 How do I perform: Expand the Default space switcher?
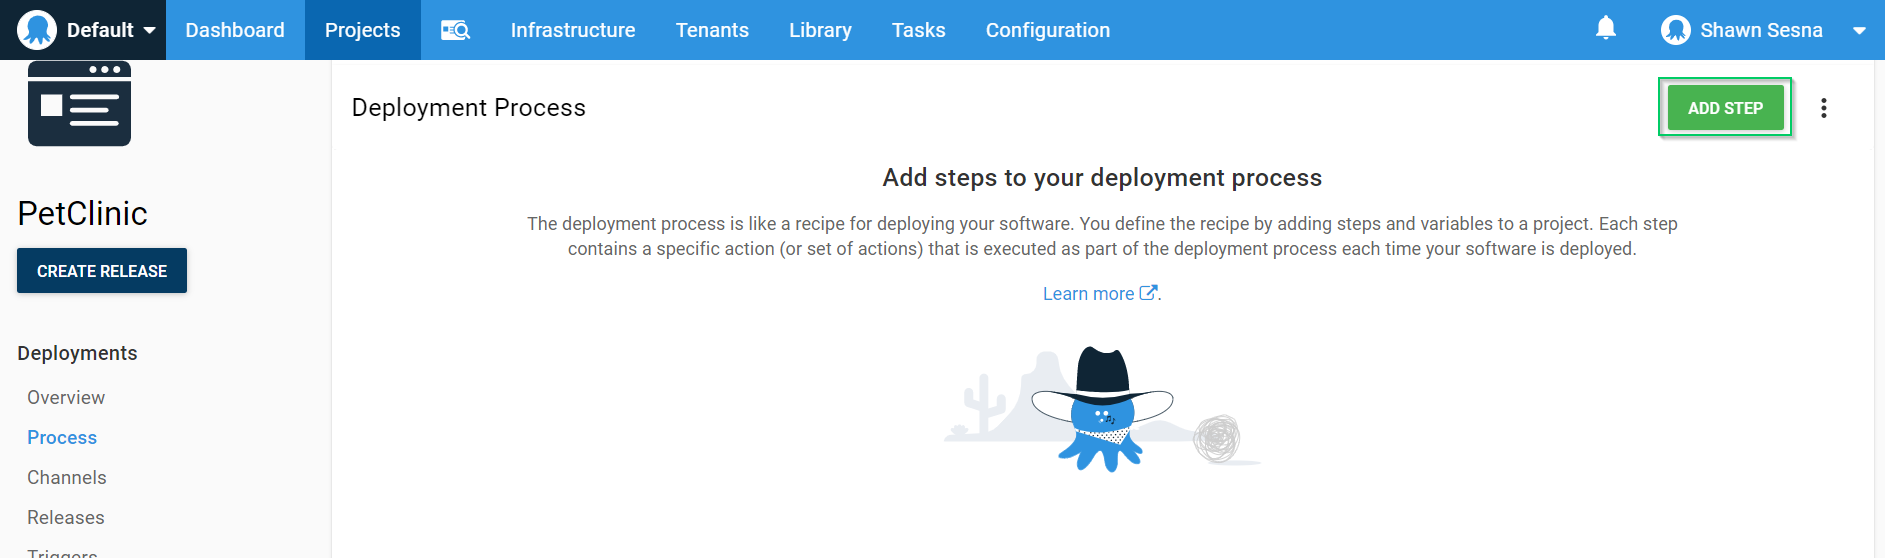tap(149, 30)
